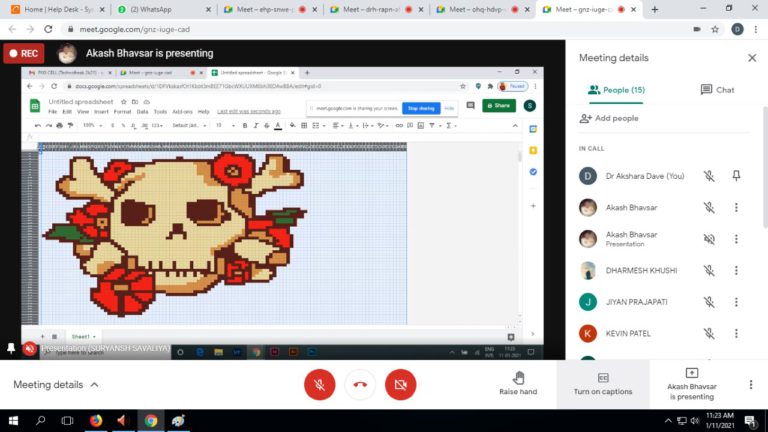Viewport: 768px width, 432px height.
Task: Raise hand in the meeting
Action: (518, 383)
